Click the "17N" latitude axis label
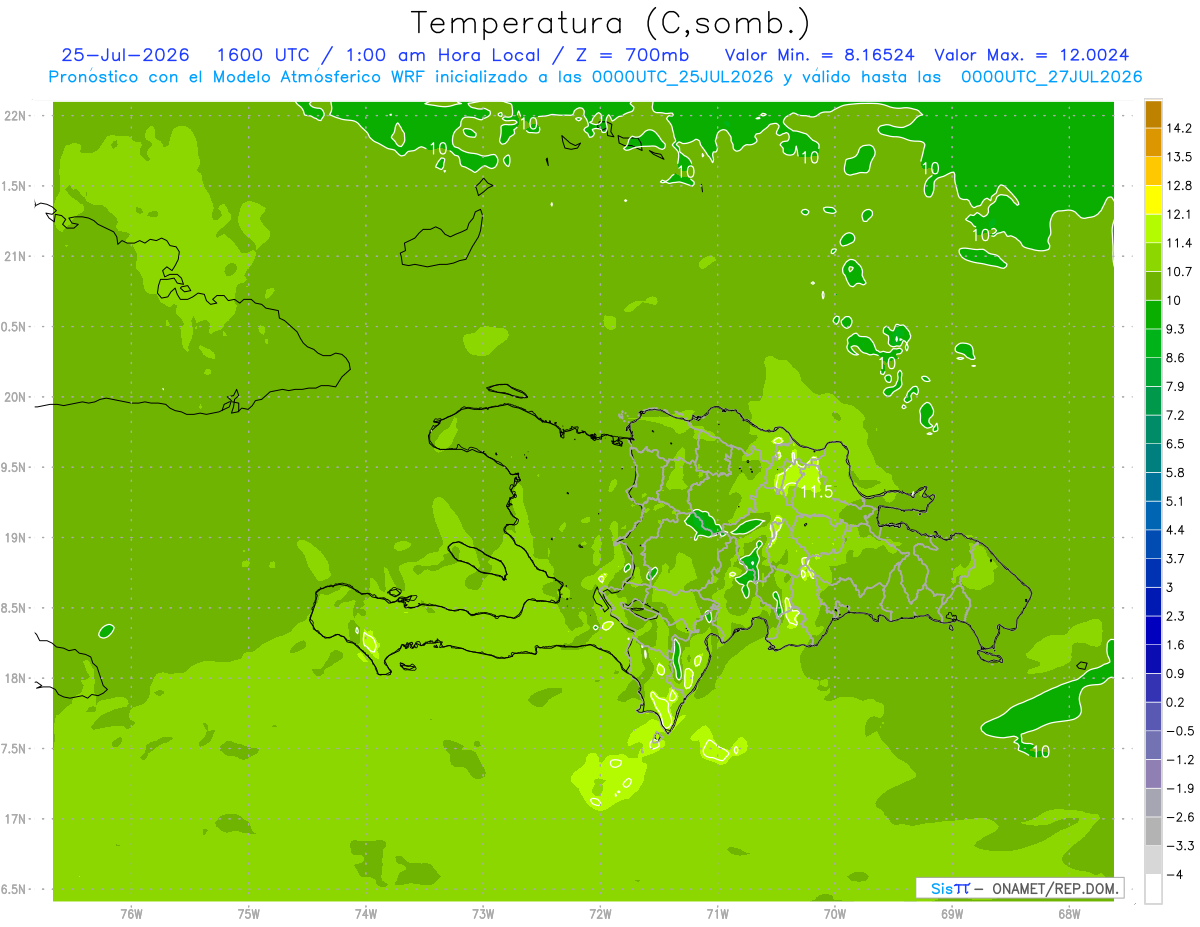Image resolution: width=1200 pixels, height=927 pixels. 15,819
